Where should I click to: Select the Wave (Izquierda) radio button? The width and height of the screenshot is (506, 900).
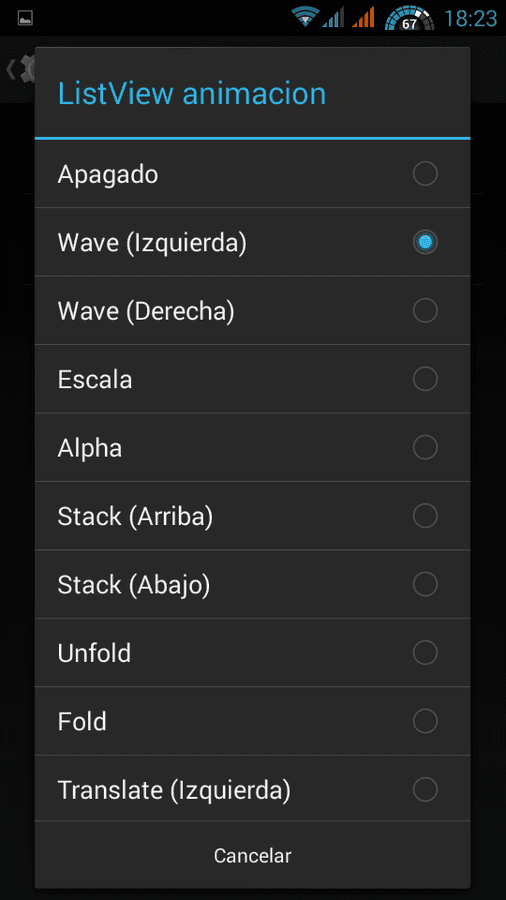pyautogui.click(x=425, y=242)
